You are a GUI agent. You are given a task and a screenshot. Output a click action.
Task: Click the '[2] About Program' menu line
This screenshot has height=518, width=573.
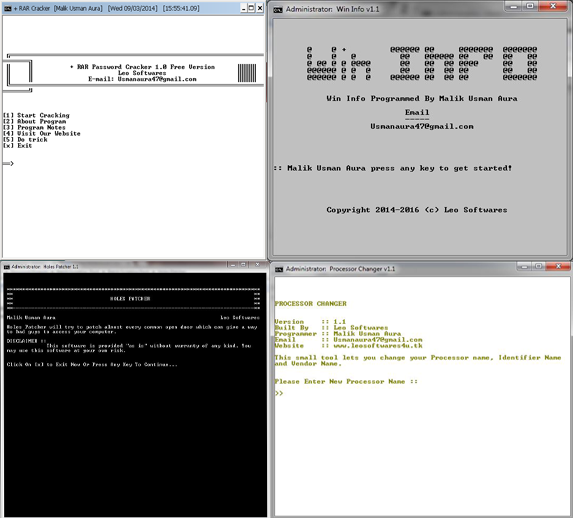coord(35,121)
